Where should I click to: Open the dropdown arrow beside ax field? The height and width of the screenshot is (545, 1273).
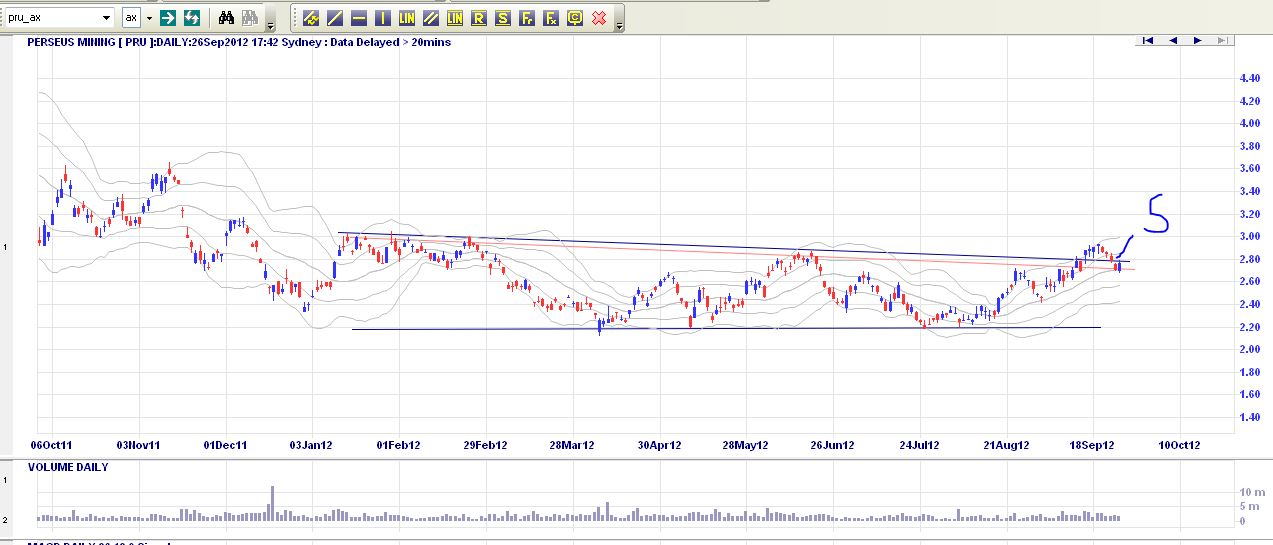pos(150,18)
